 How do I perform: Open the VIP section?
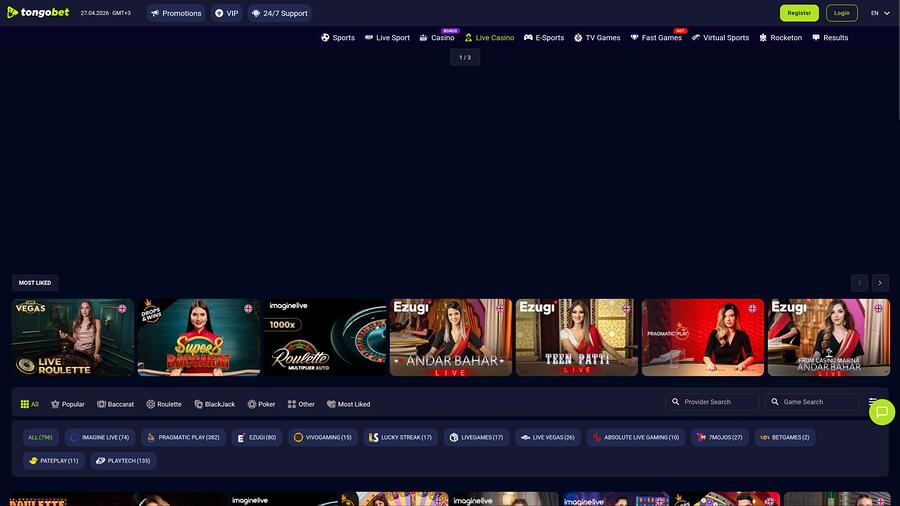point(227,13)
